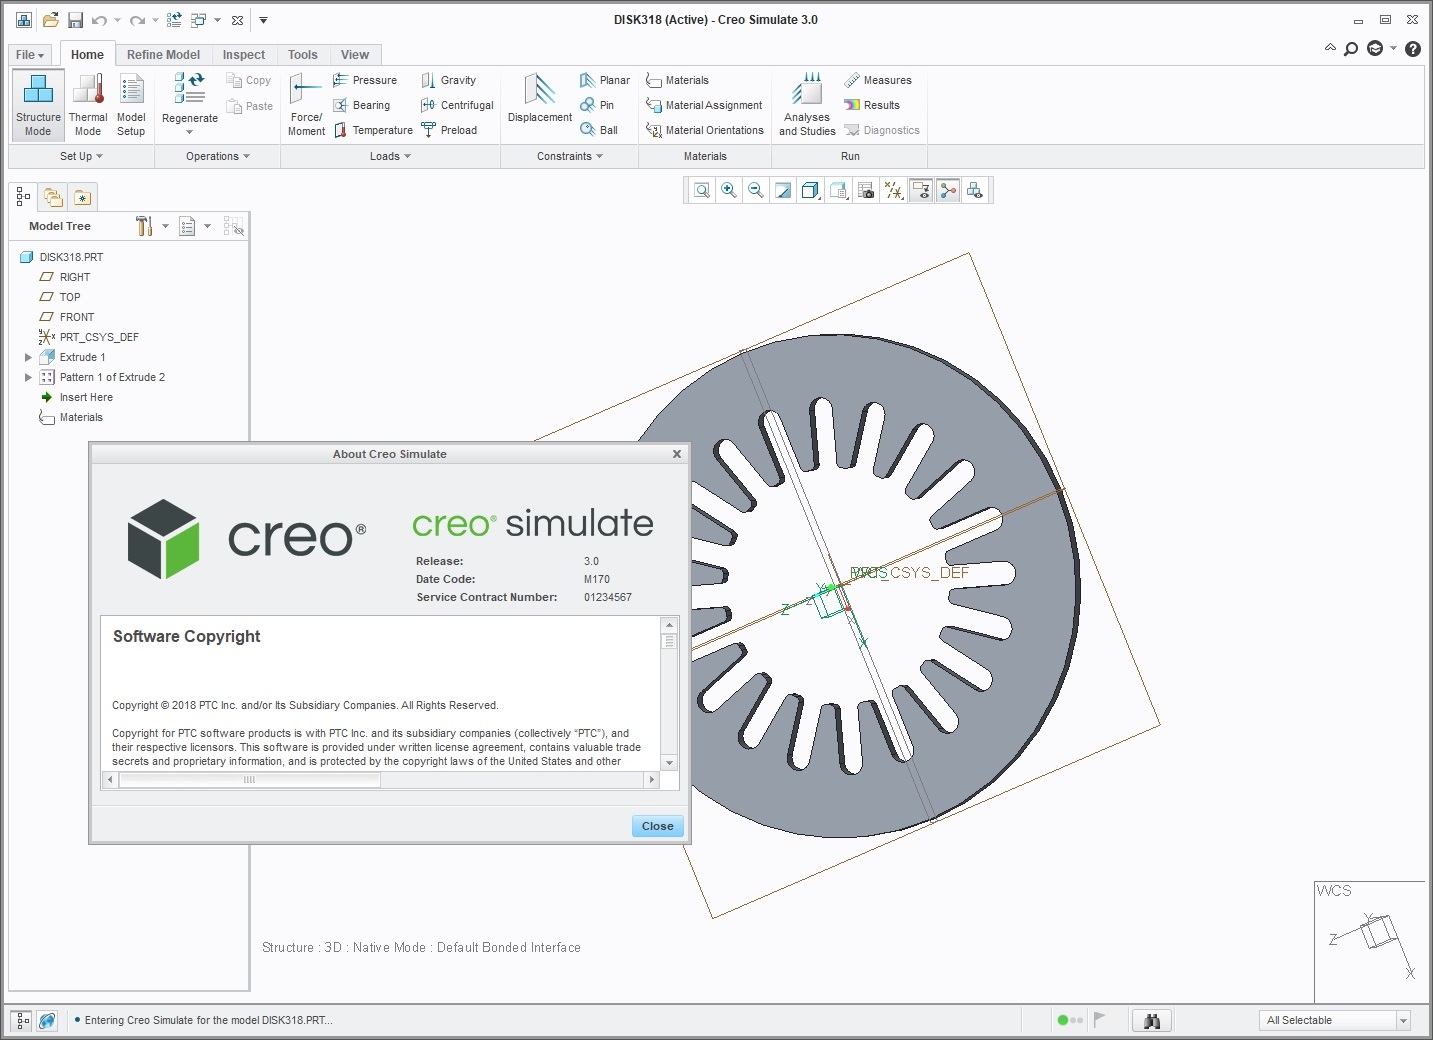Open the View tab

coord(355,55)
